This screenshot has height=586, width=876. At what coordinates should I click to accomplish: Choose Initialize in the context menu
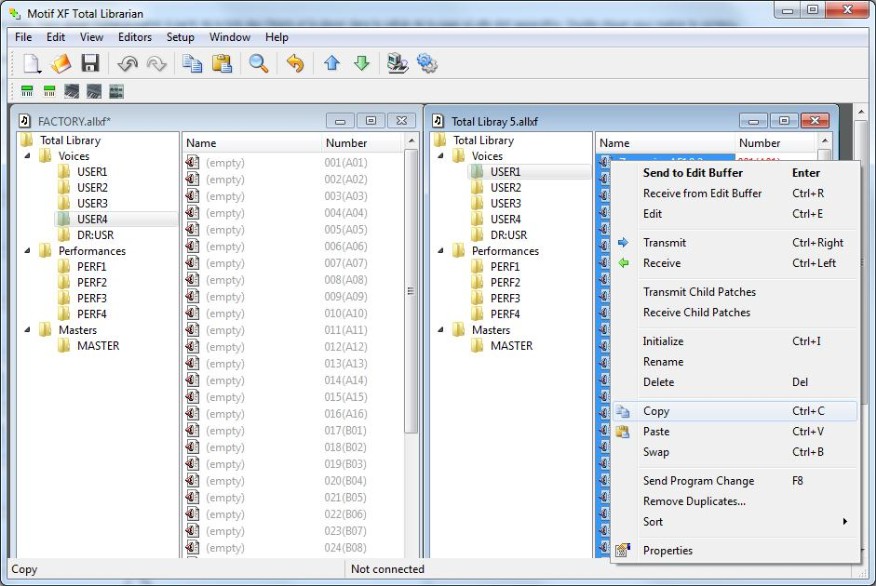pyautogui.click(x=735, y=341)
